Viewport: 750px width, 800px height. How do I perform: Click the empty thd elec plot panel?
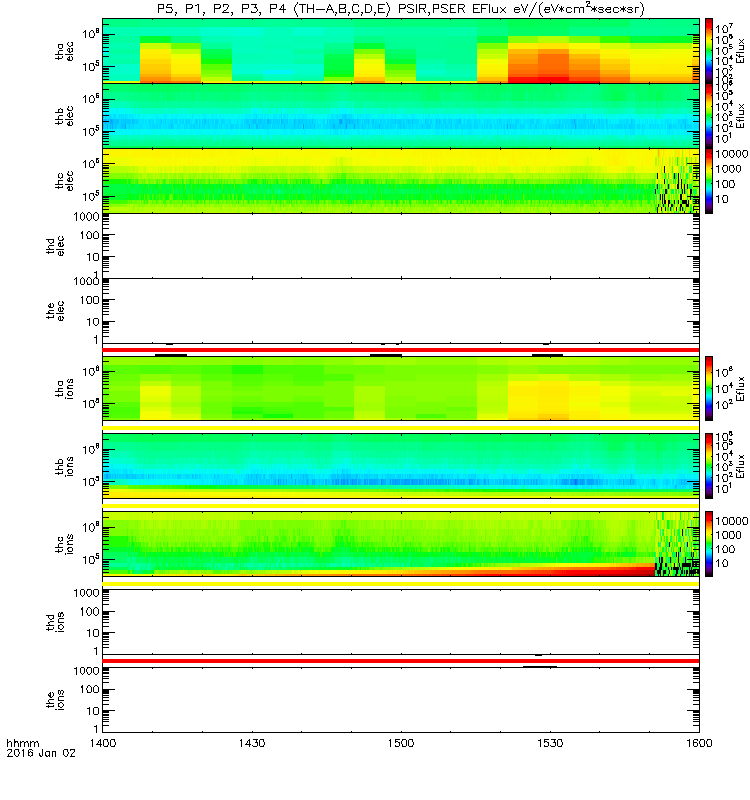click(401, 245)
